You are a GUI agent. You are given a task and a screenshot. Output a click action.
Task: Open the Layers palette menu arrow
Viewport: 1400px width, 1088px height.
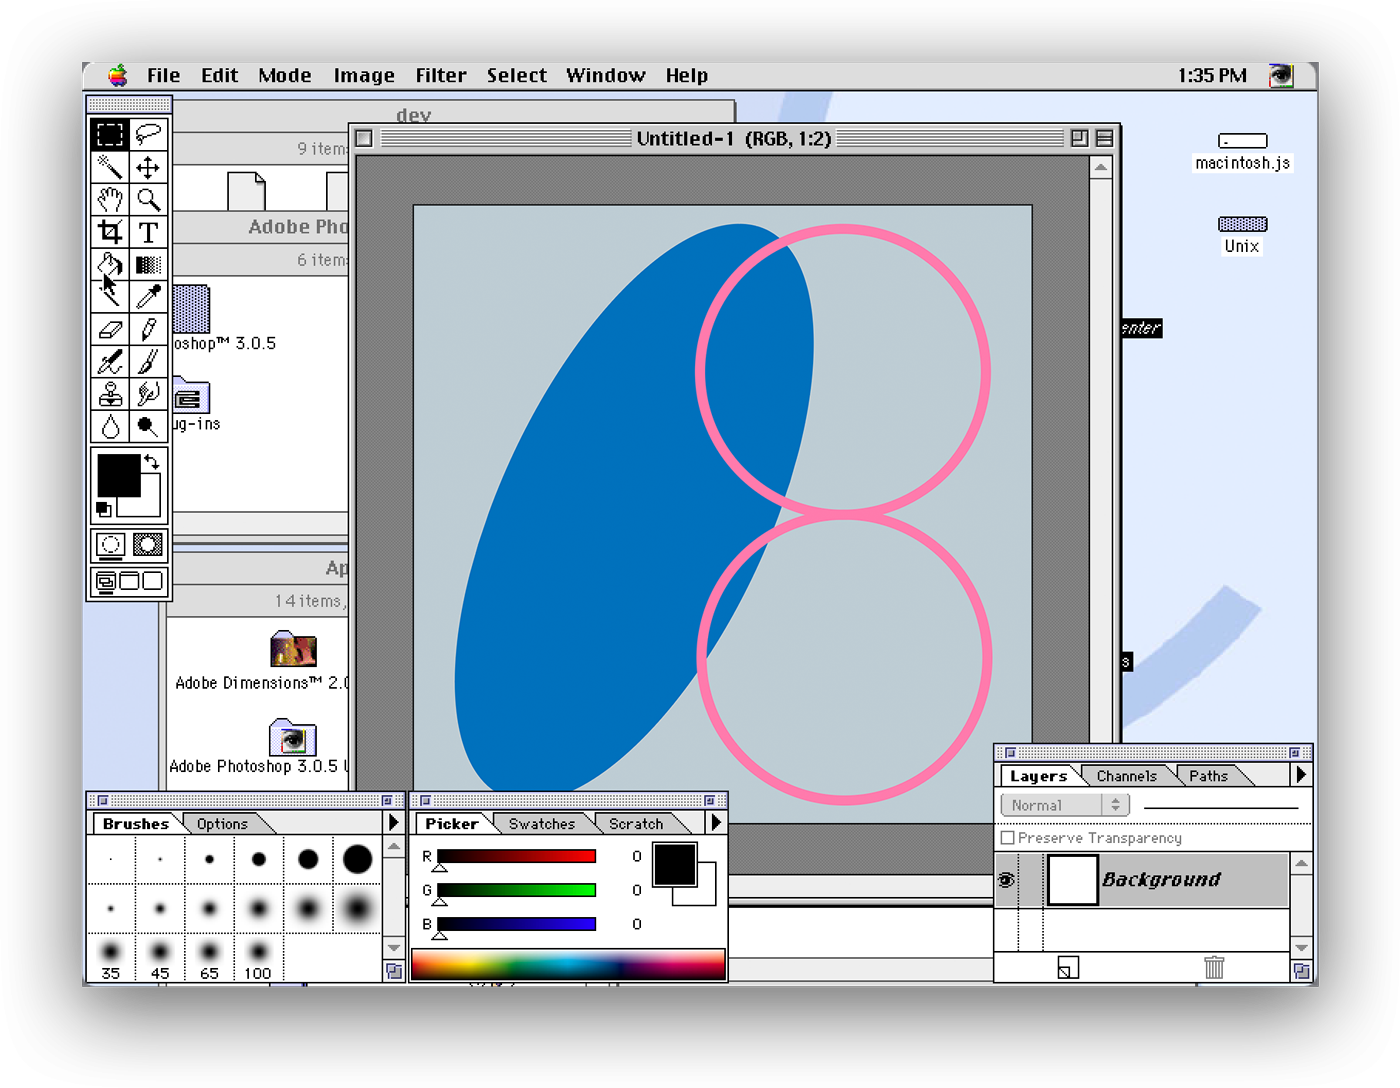(x=1301, y=774)
